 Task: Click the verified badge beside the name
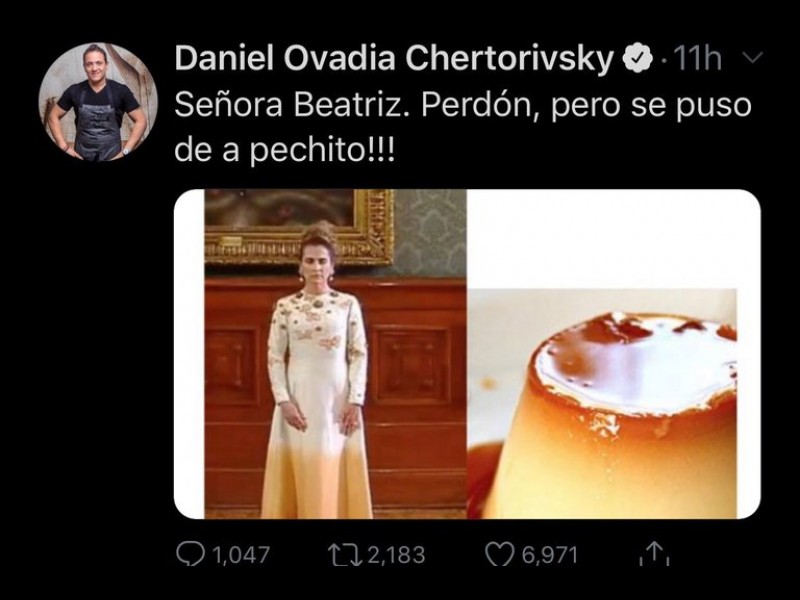636,61
